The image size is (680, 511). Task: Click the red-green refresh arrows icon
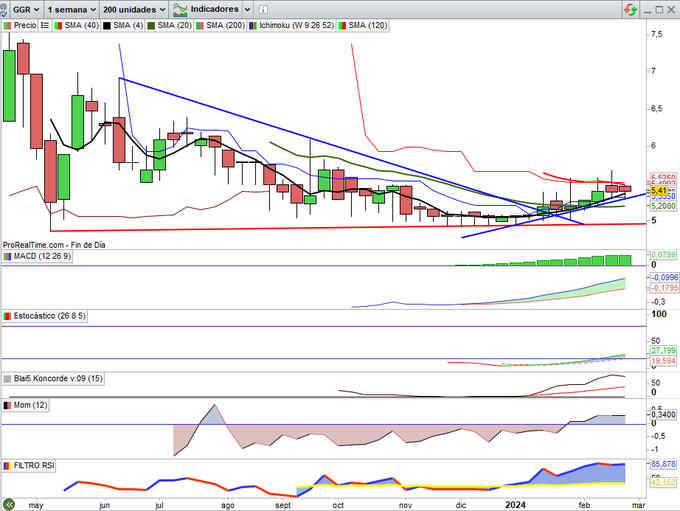pyautogui.click(x=630, y=8)
